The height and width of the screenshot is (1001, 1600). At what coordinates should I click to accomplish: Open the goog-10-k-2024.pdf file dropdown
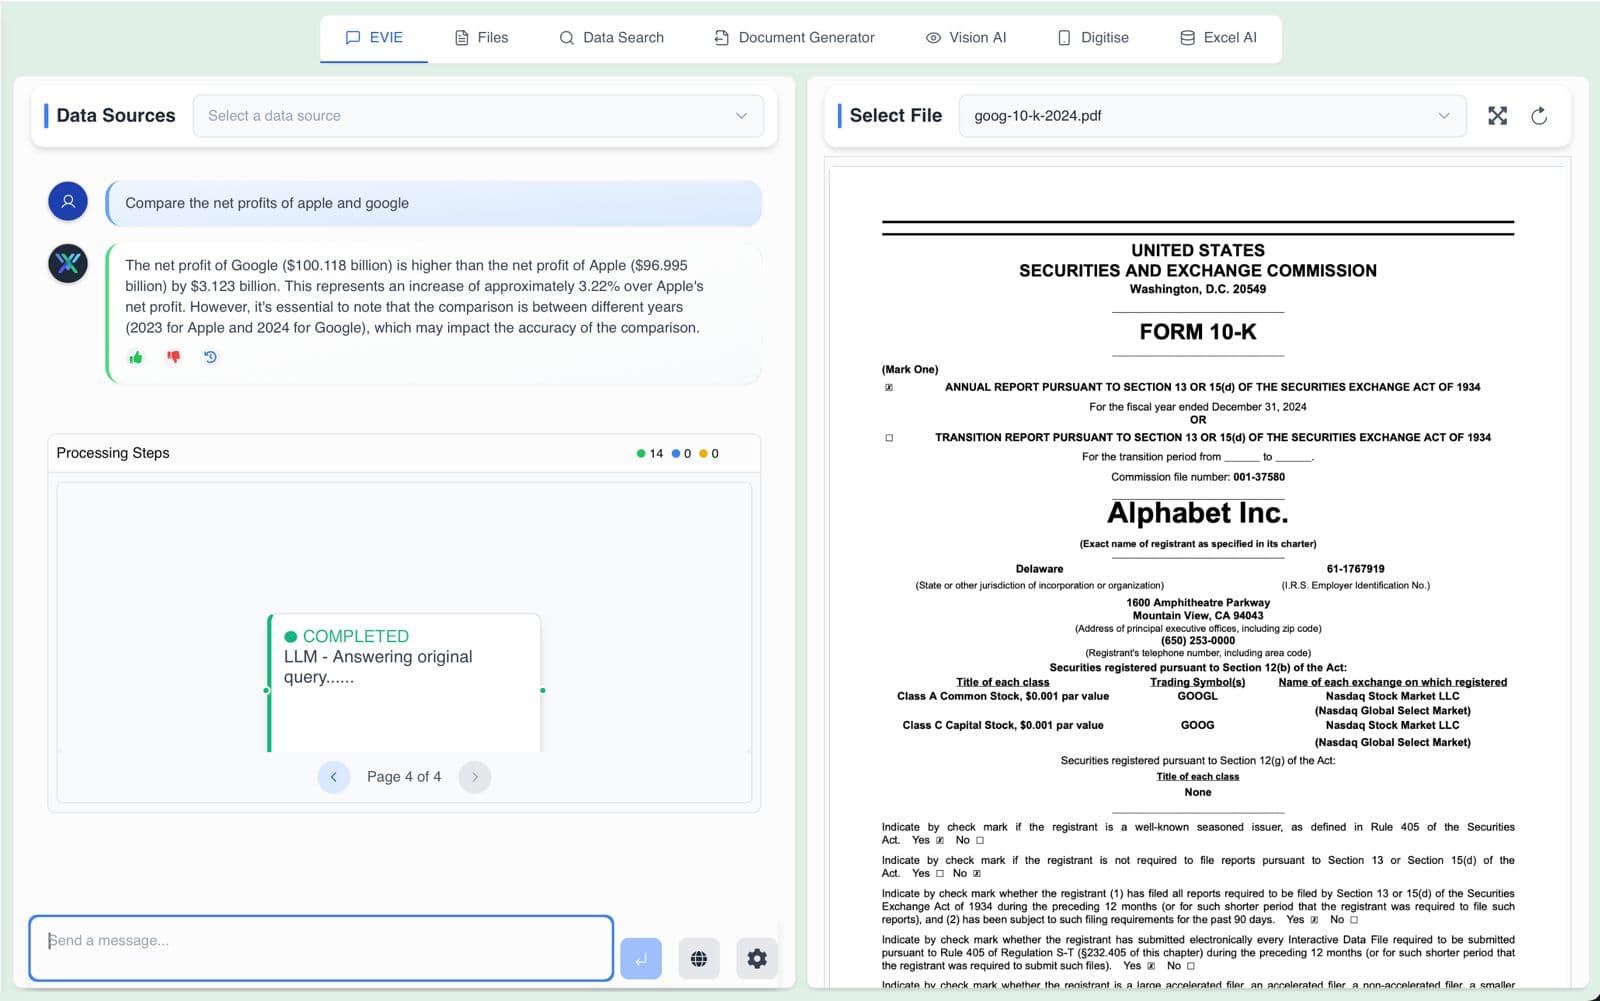1212,116
